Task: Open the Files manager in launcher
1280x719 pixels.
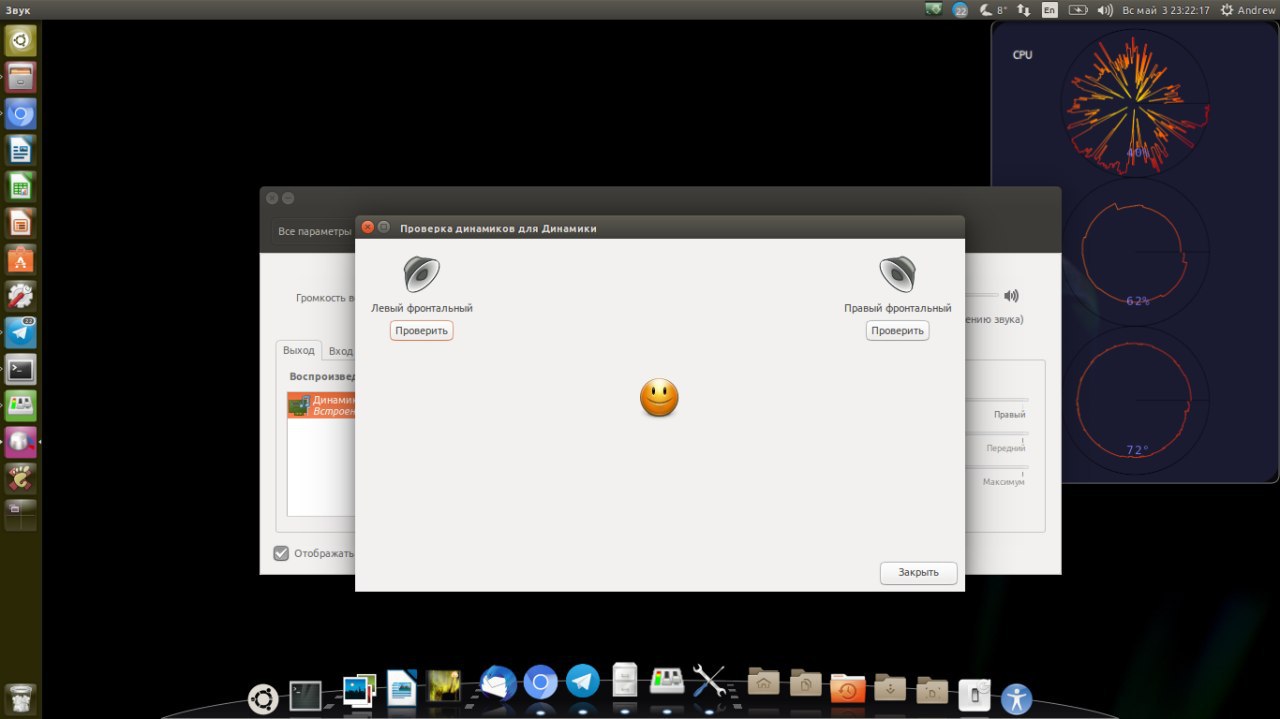Action: click(21, 77)
